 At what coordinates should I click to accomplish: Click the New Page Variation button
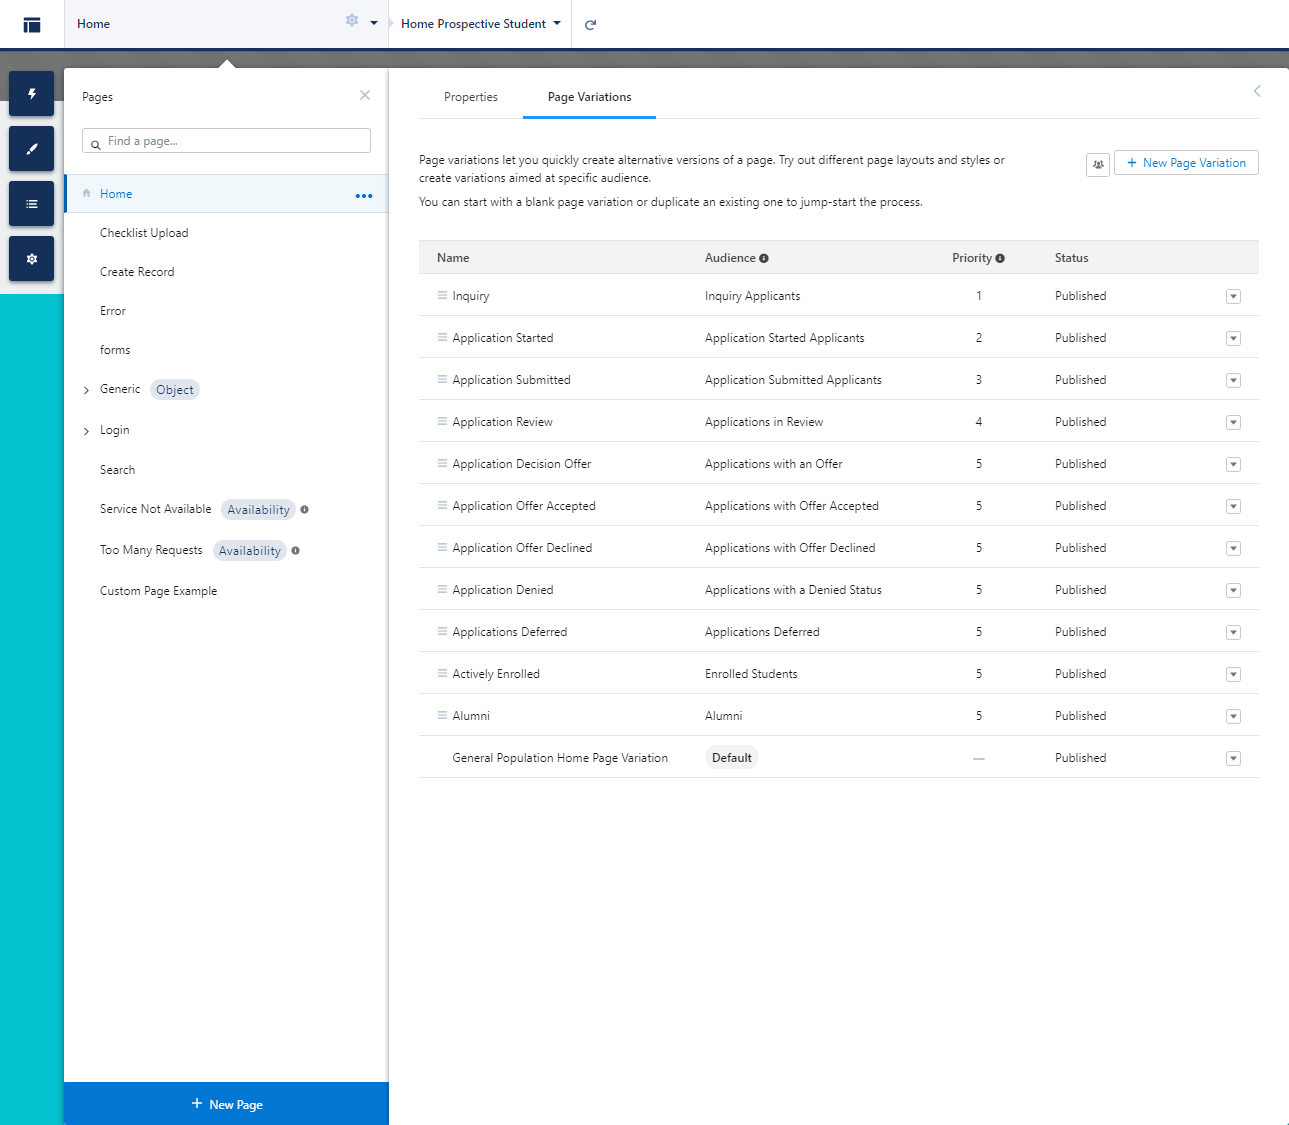pos(1186,163)
